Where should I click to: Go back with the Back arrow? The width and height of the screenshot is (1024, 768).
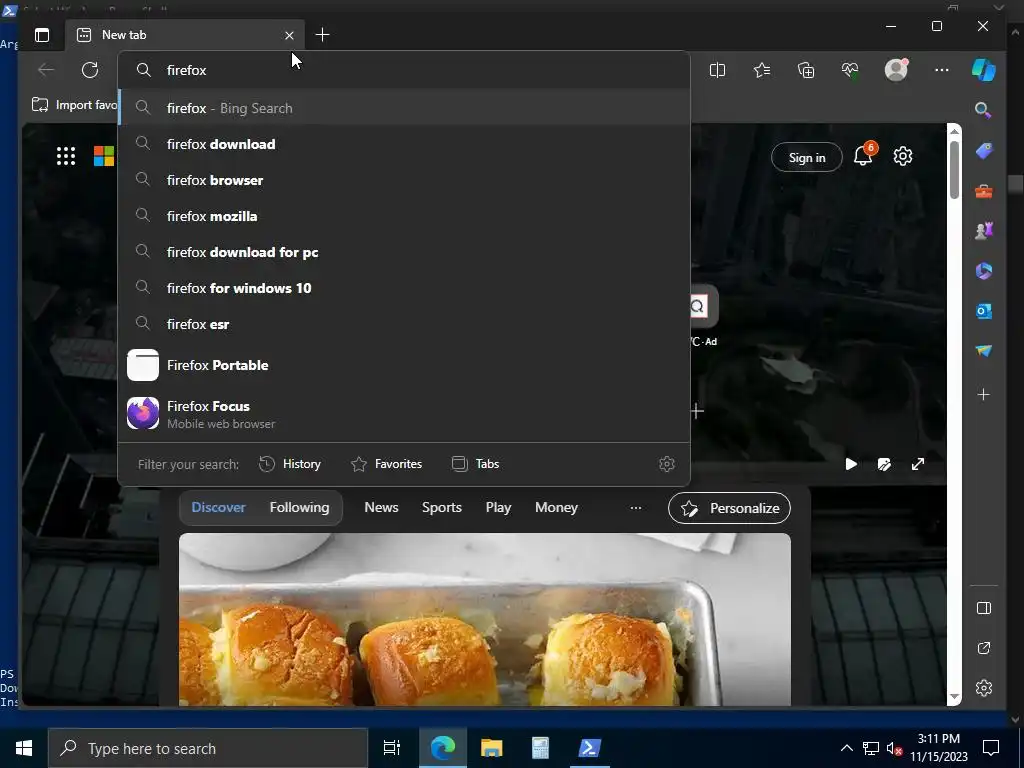point(46,70)
